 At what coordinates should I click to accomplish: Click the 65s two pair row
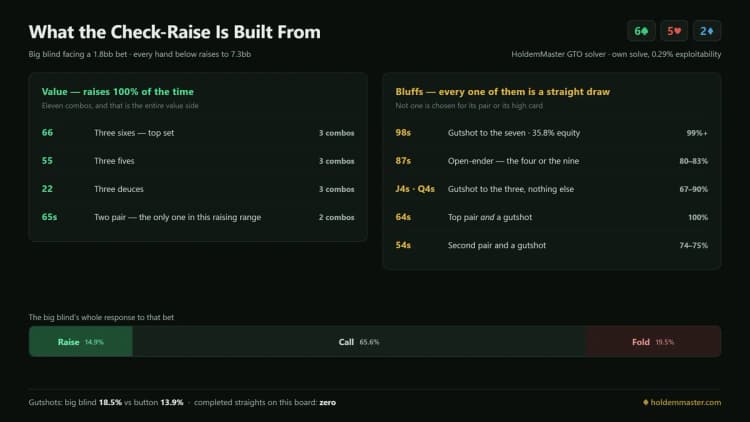click(x=198, y=217)
